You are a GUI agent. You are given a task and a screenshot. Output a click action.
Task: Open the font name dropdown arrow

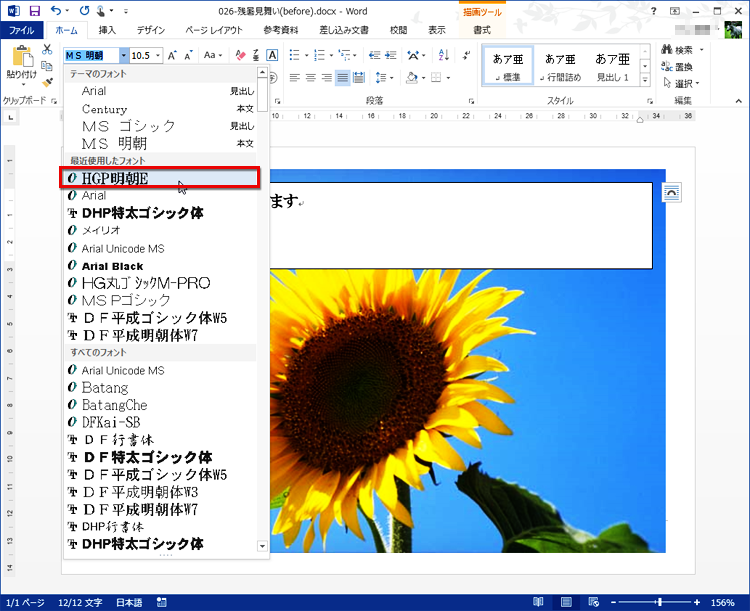click(124, 56)
